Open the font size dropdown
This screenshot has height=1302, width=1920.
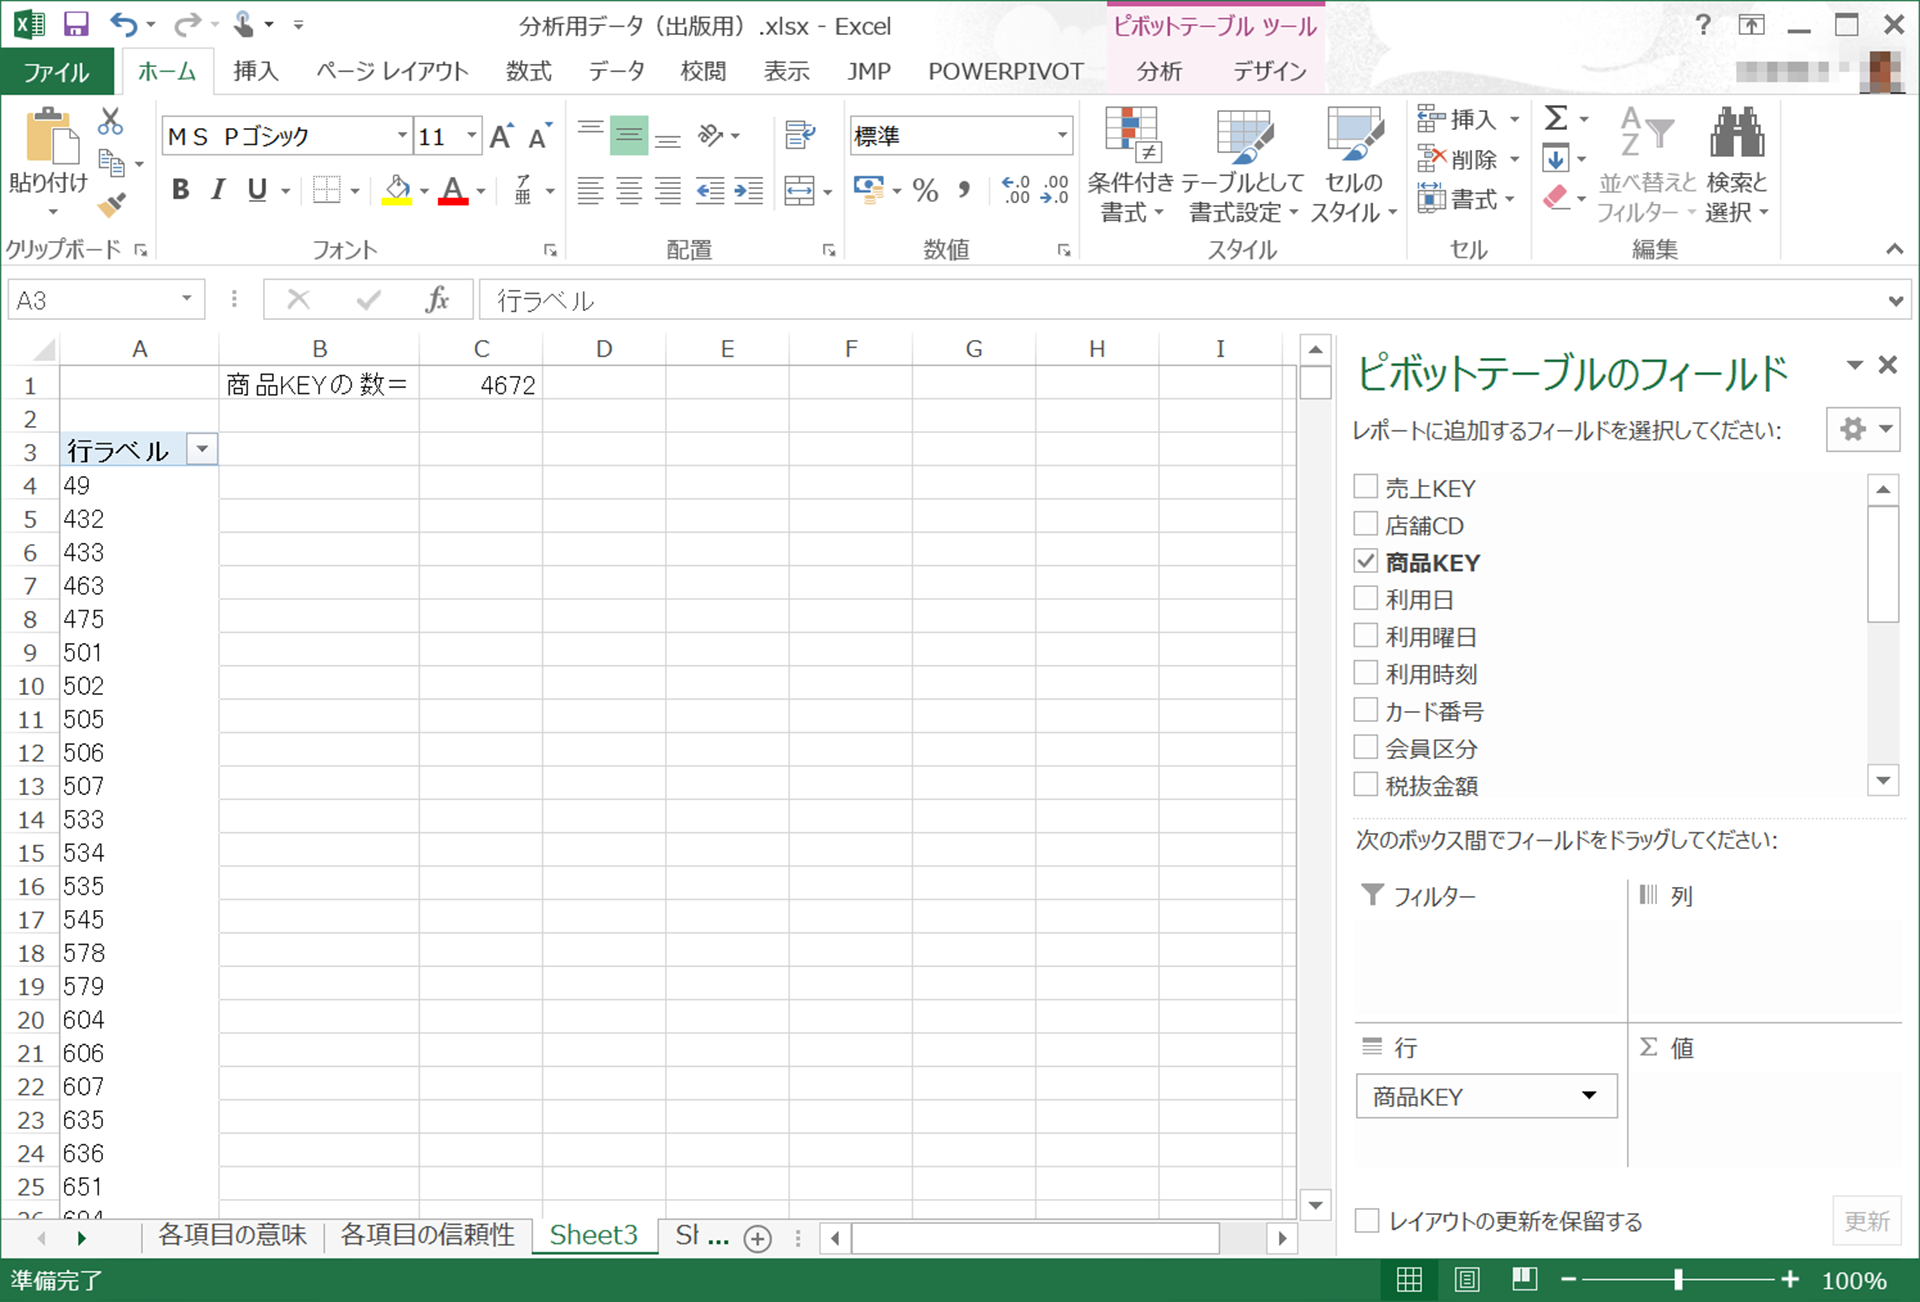click(x=471, y=135)
